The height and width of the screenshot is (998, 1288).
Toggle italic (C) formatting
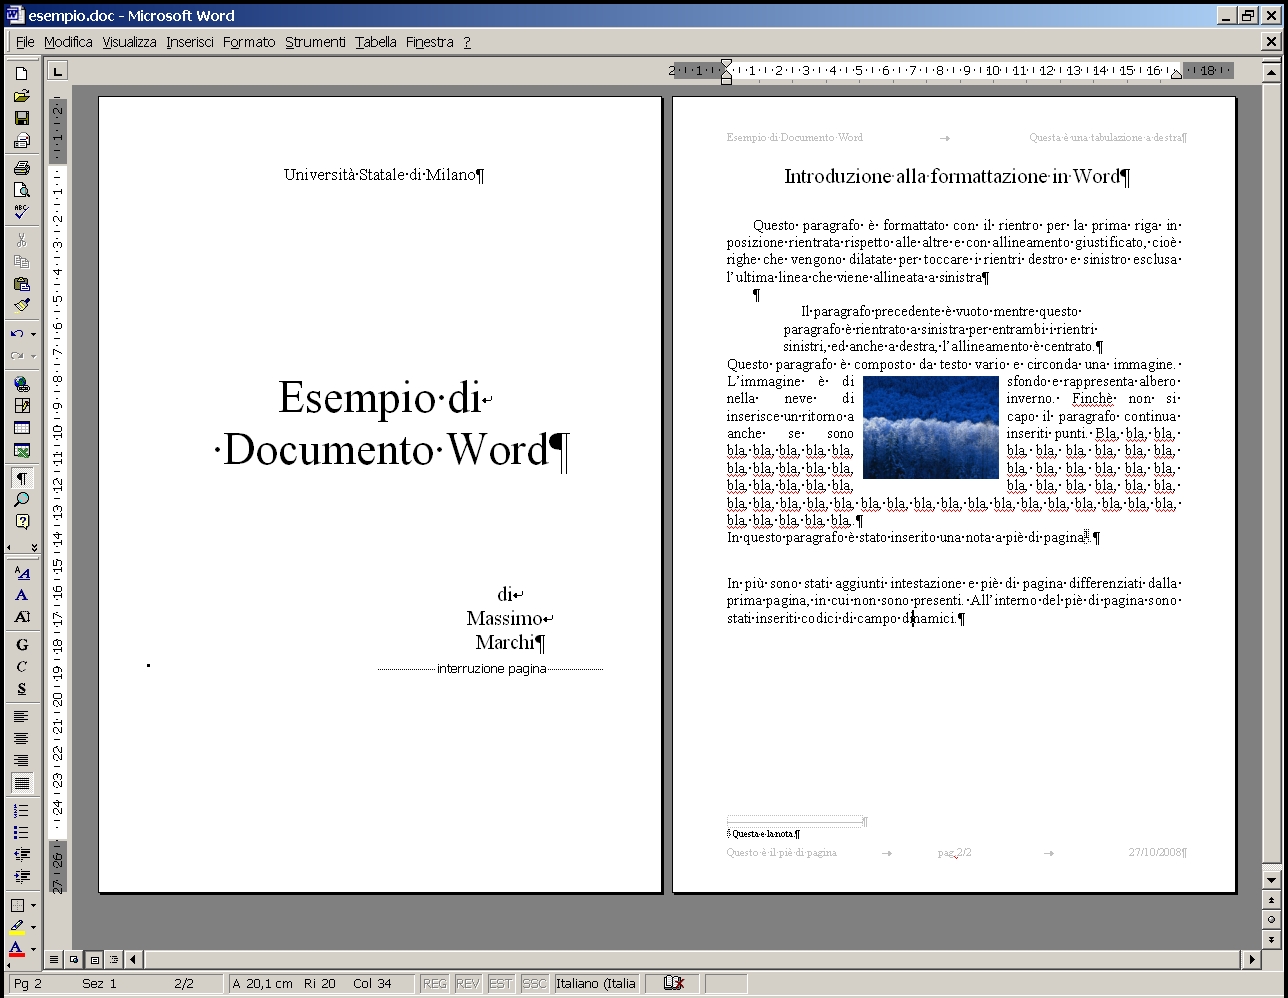tap(21, 667)
